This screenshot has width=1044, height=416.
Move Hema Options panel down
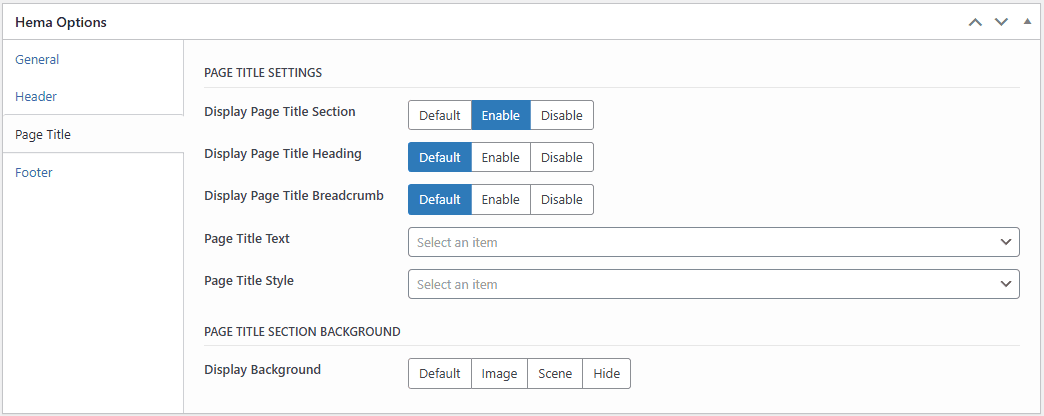click(x=1001, y=22)
